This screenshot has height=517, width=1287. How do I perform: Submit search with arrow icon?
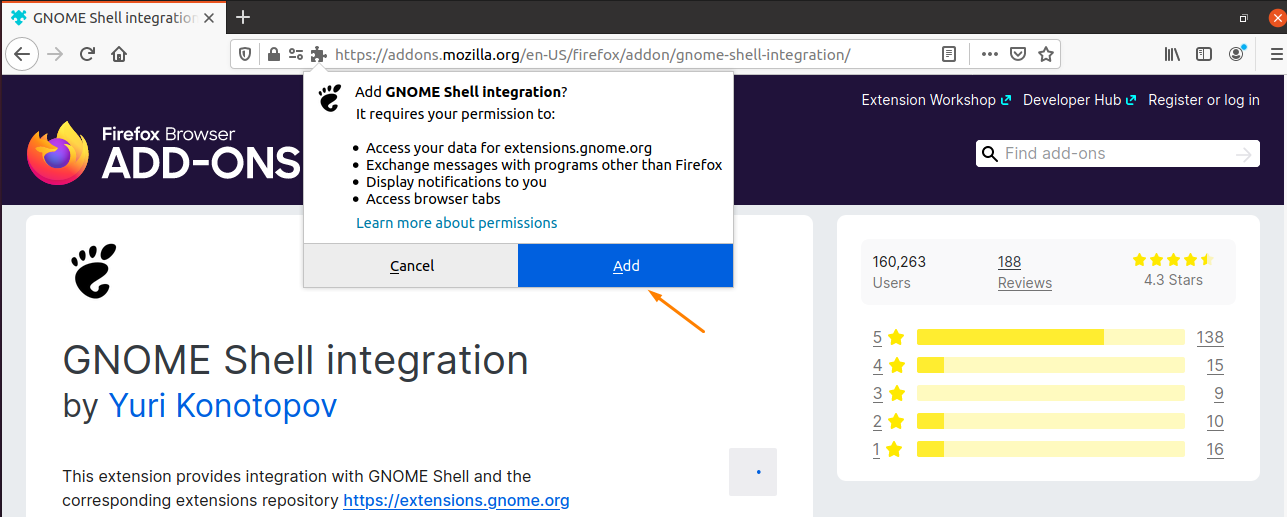(x=1243, y=154)
